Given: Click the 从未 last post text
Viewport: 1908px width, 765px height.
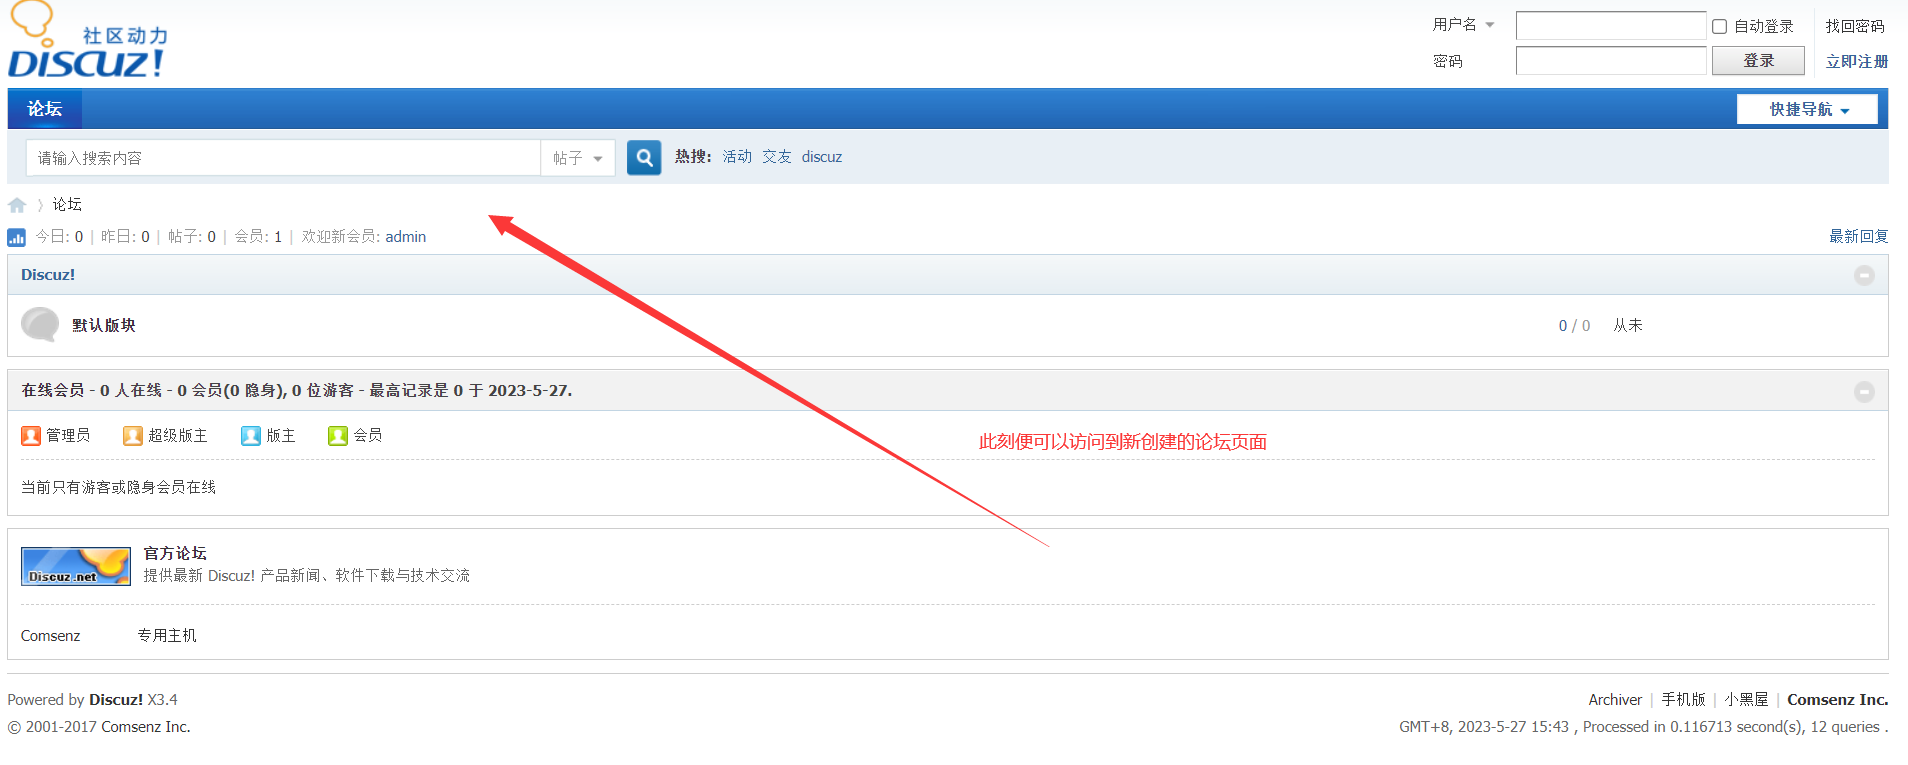Looking at the screenshot, I should (1628, 325).
